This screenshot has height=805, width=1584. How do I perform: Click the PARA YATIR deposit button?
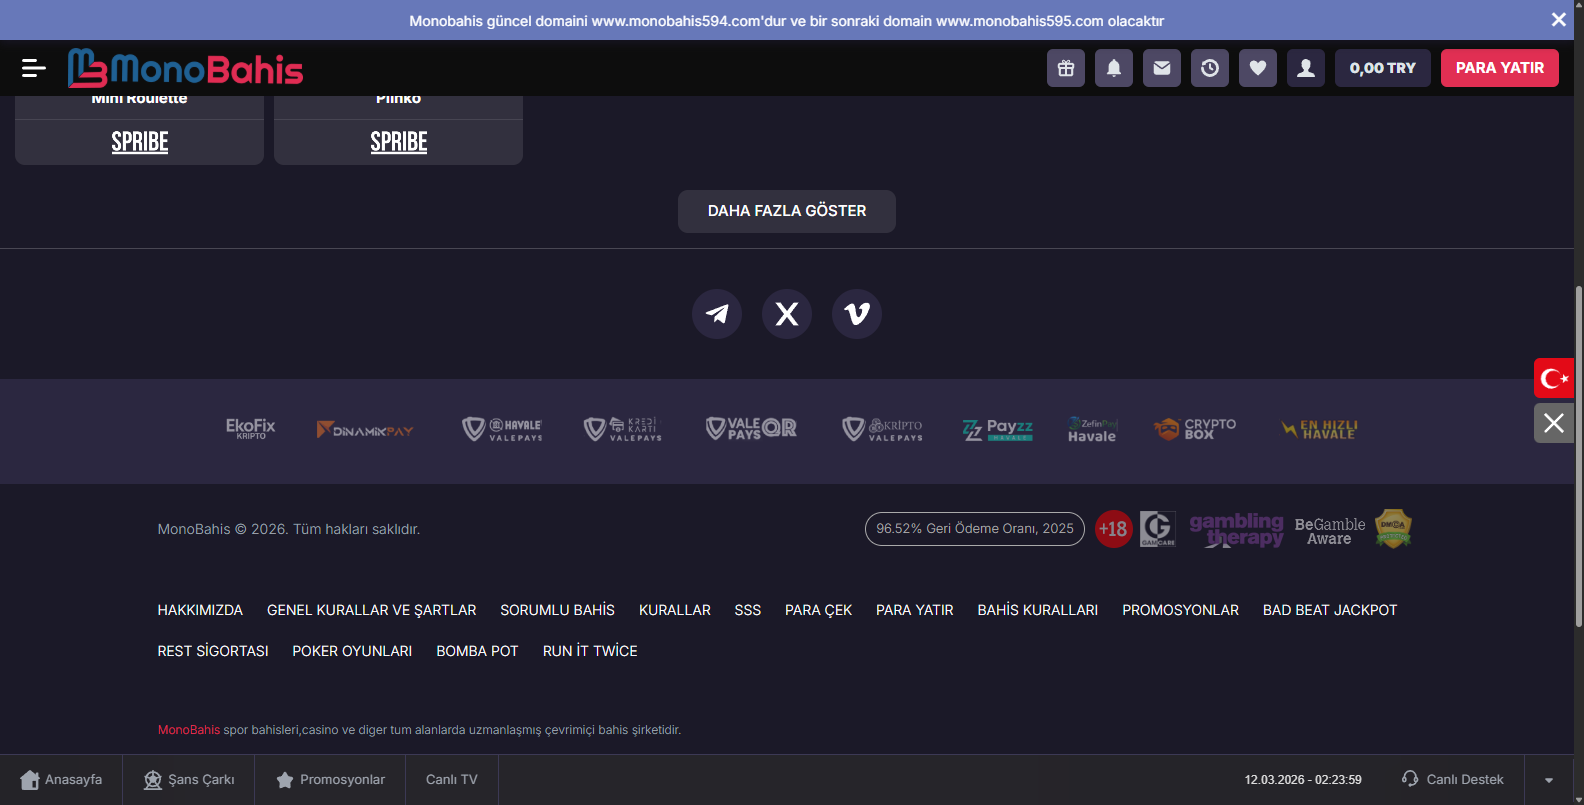(1499, 68)
